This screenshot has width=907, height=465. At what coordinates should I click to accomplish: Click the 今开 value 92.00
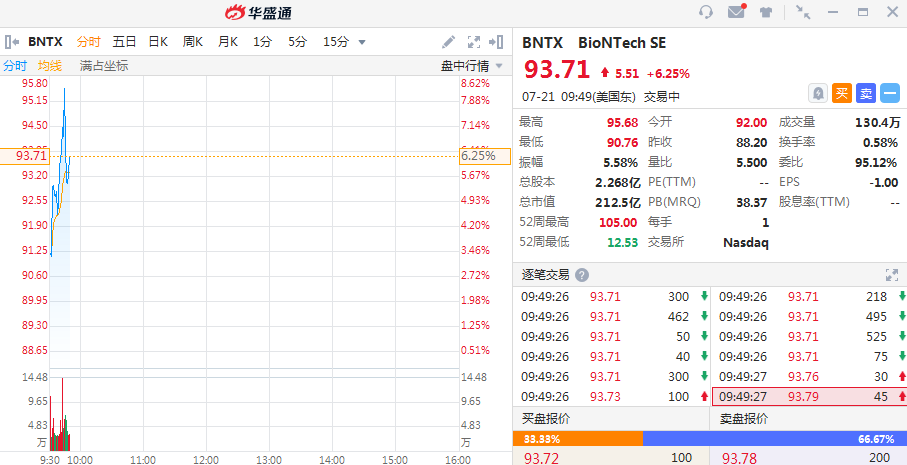[751, 123]
